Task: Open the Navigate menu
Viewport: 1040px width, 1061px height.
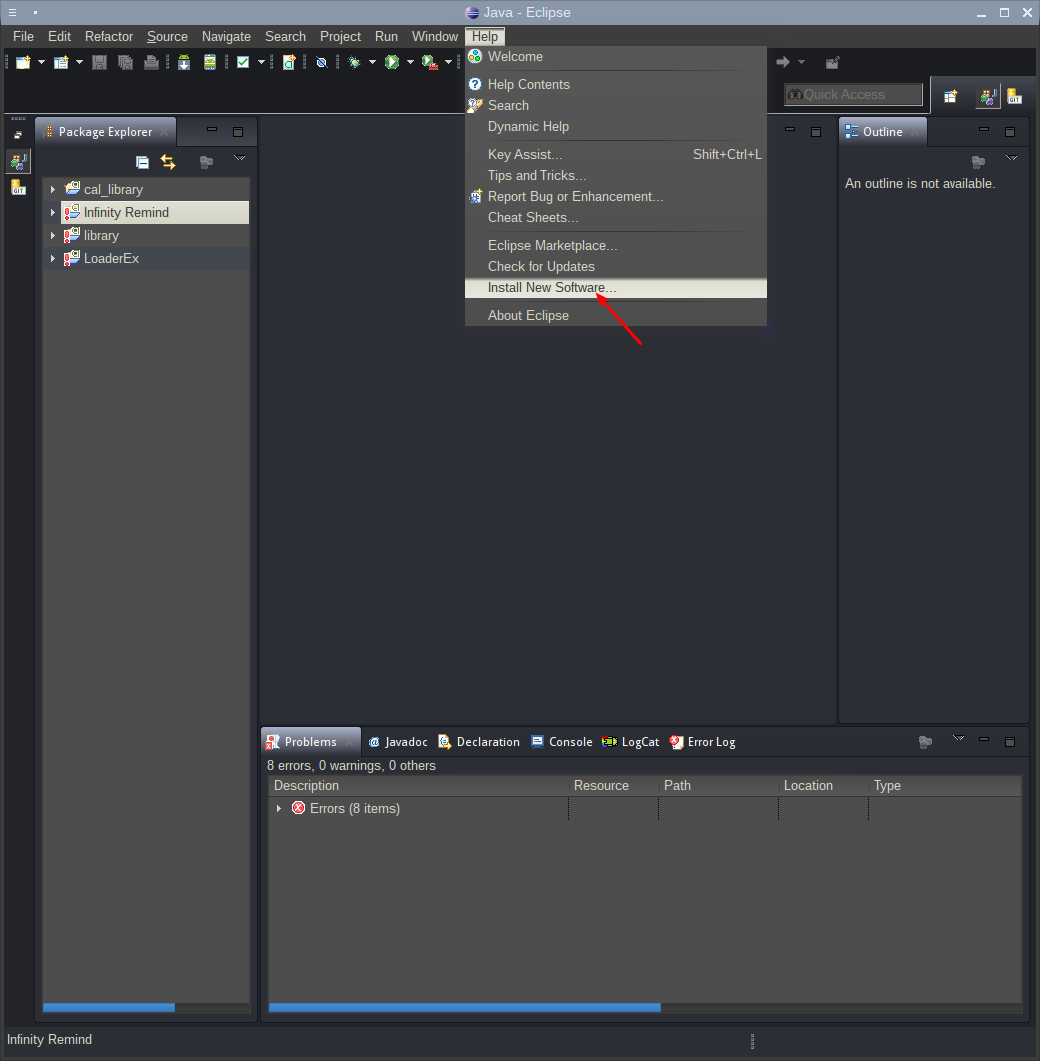Action: [x=226, y=37]
